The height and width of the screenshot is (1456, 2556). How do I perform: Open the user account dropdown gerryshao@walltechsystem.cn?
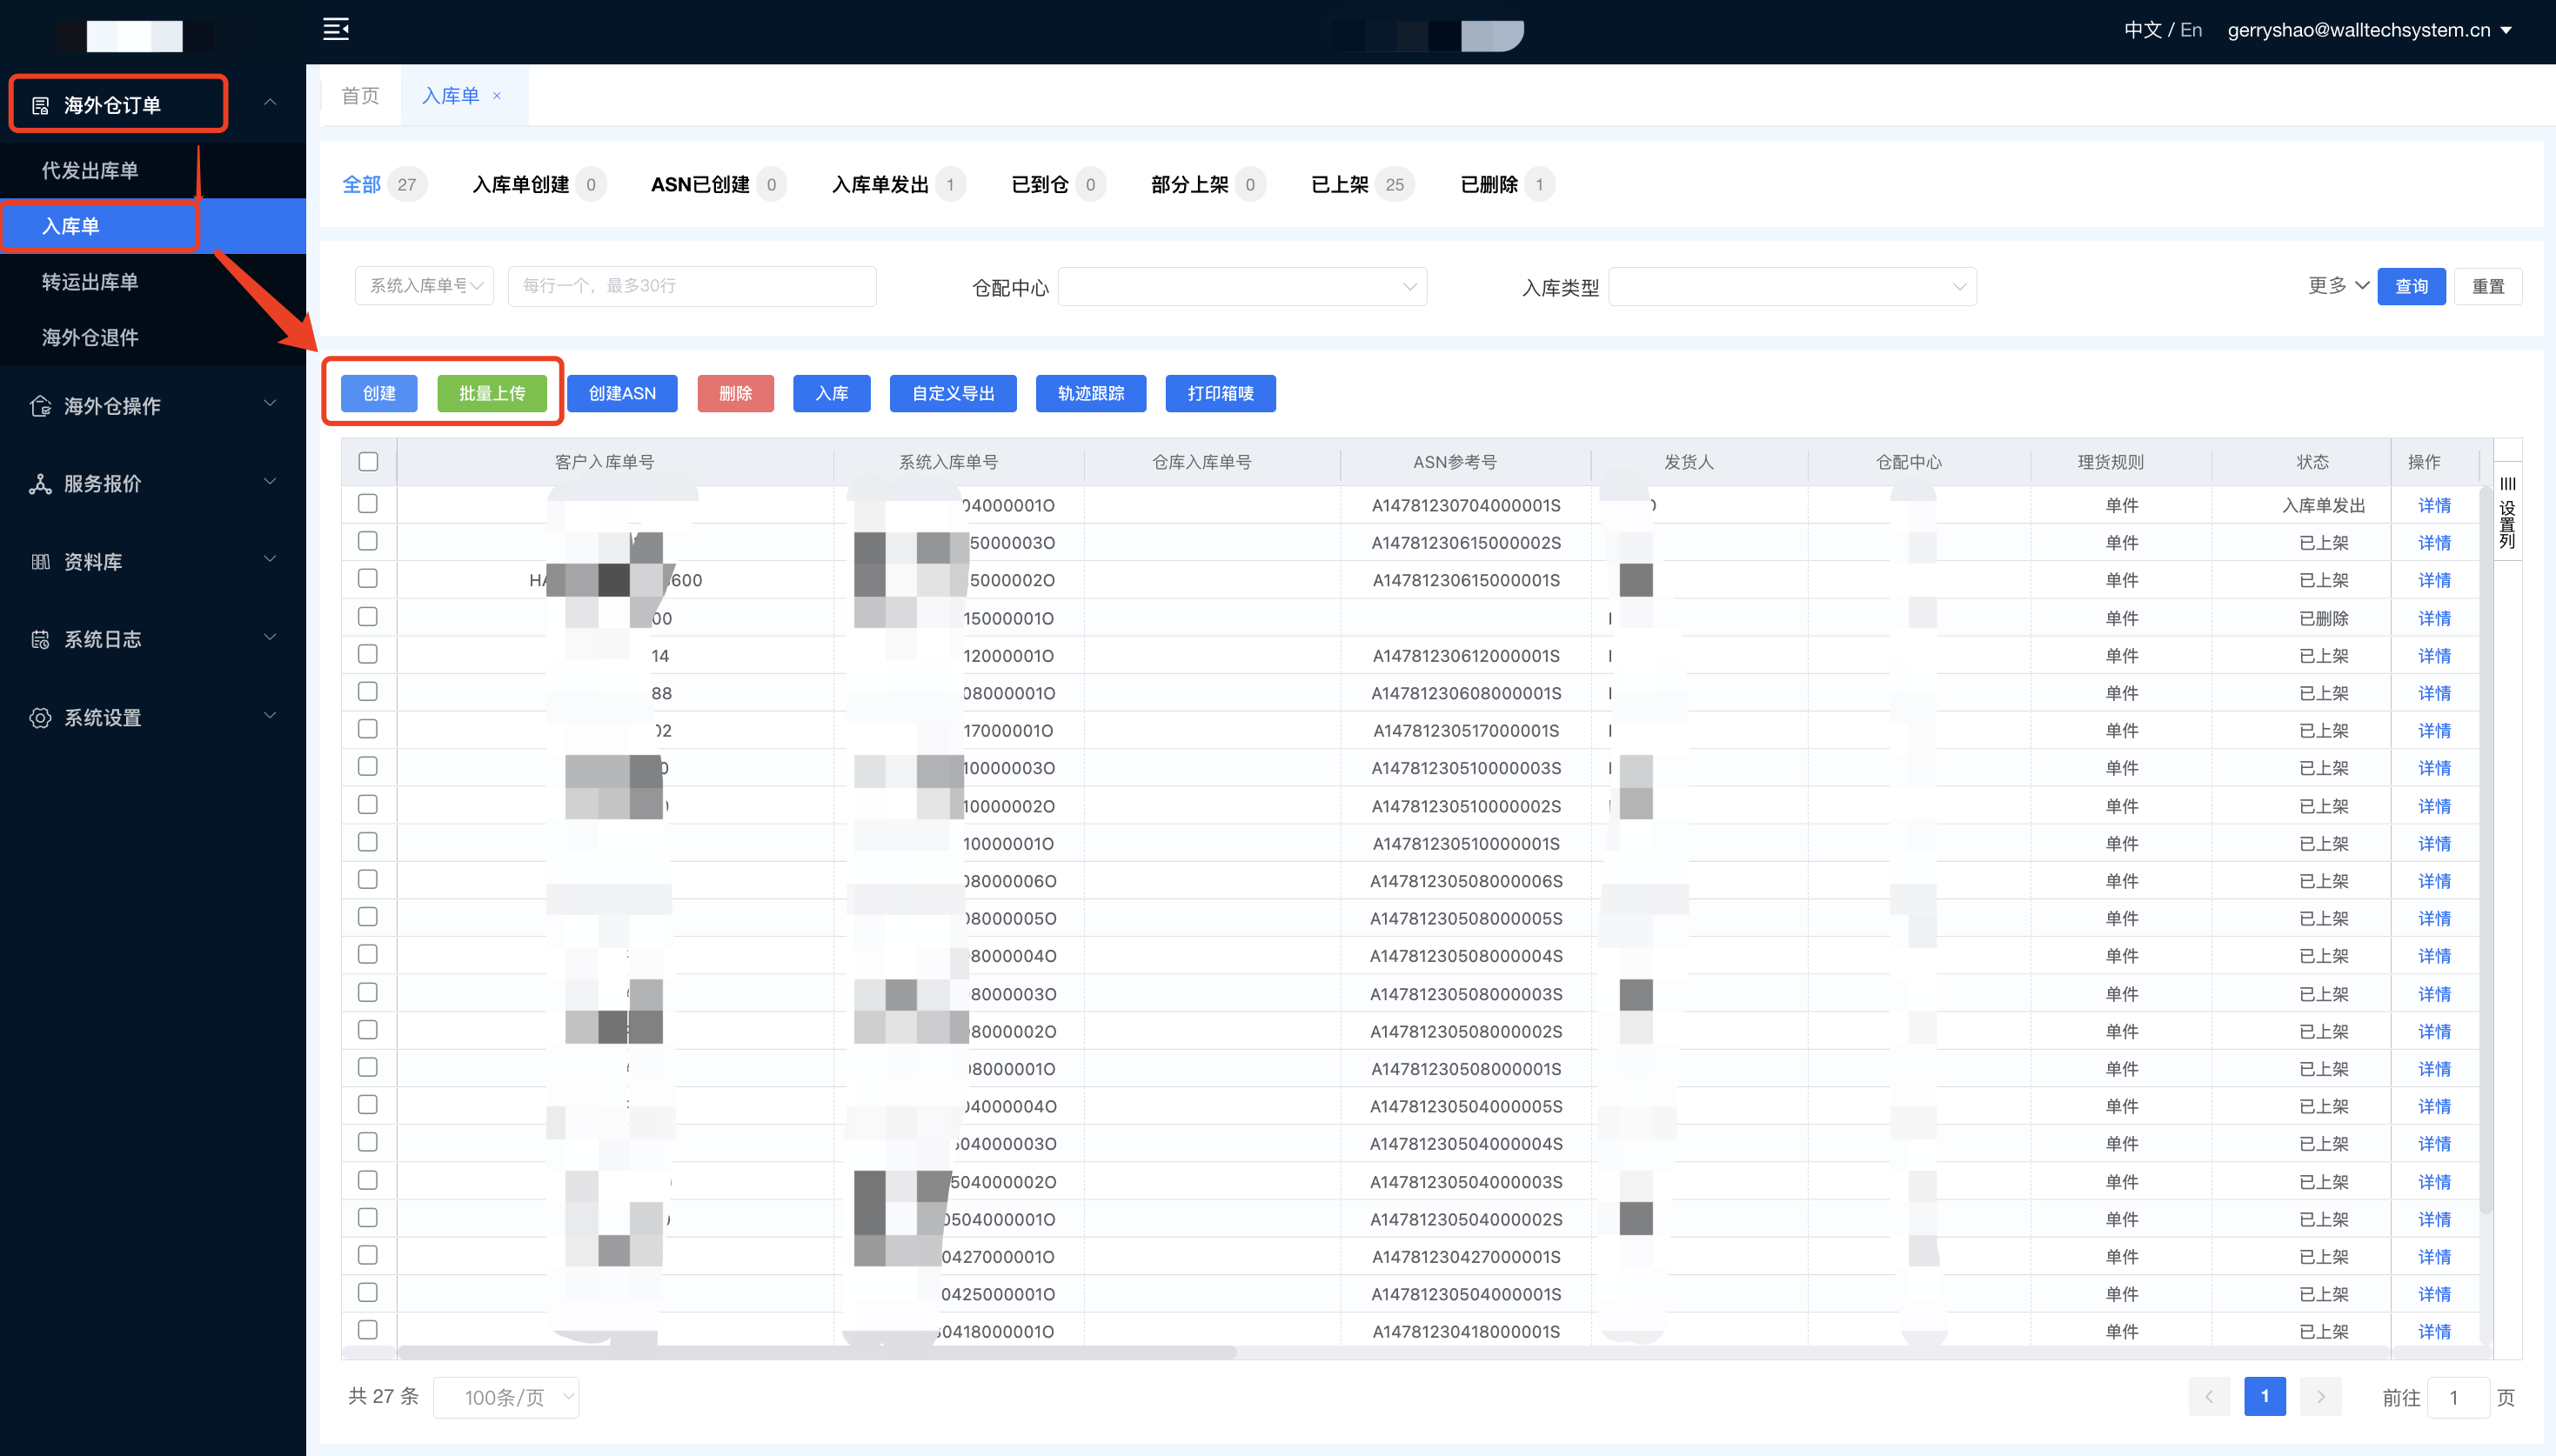click(x=2369, y=30)
